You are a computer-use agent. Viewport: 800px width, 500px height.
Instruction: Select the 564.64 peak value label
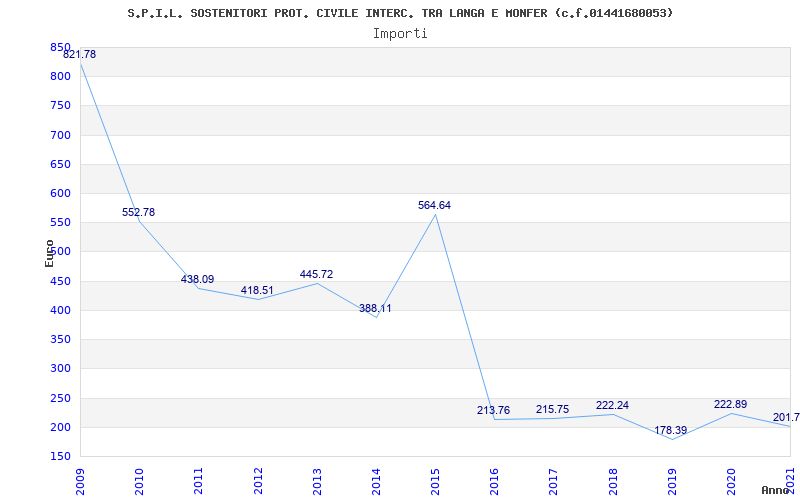[x=435, y=206]
